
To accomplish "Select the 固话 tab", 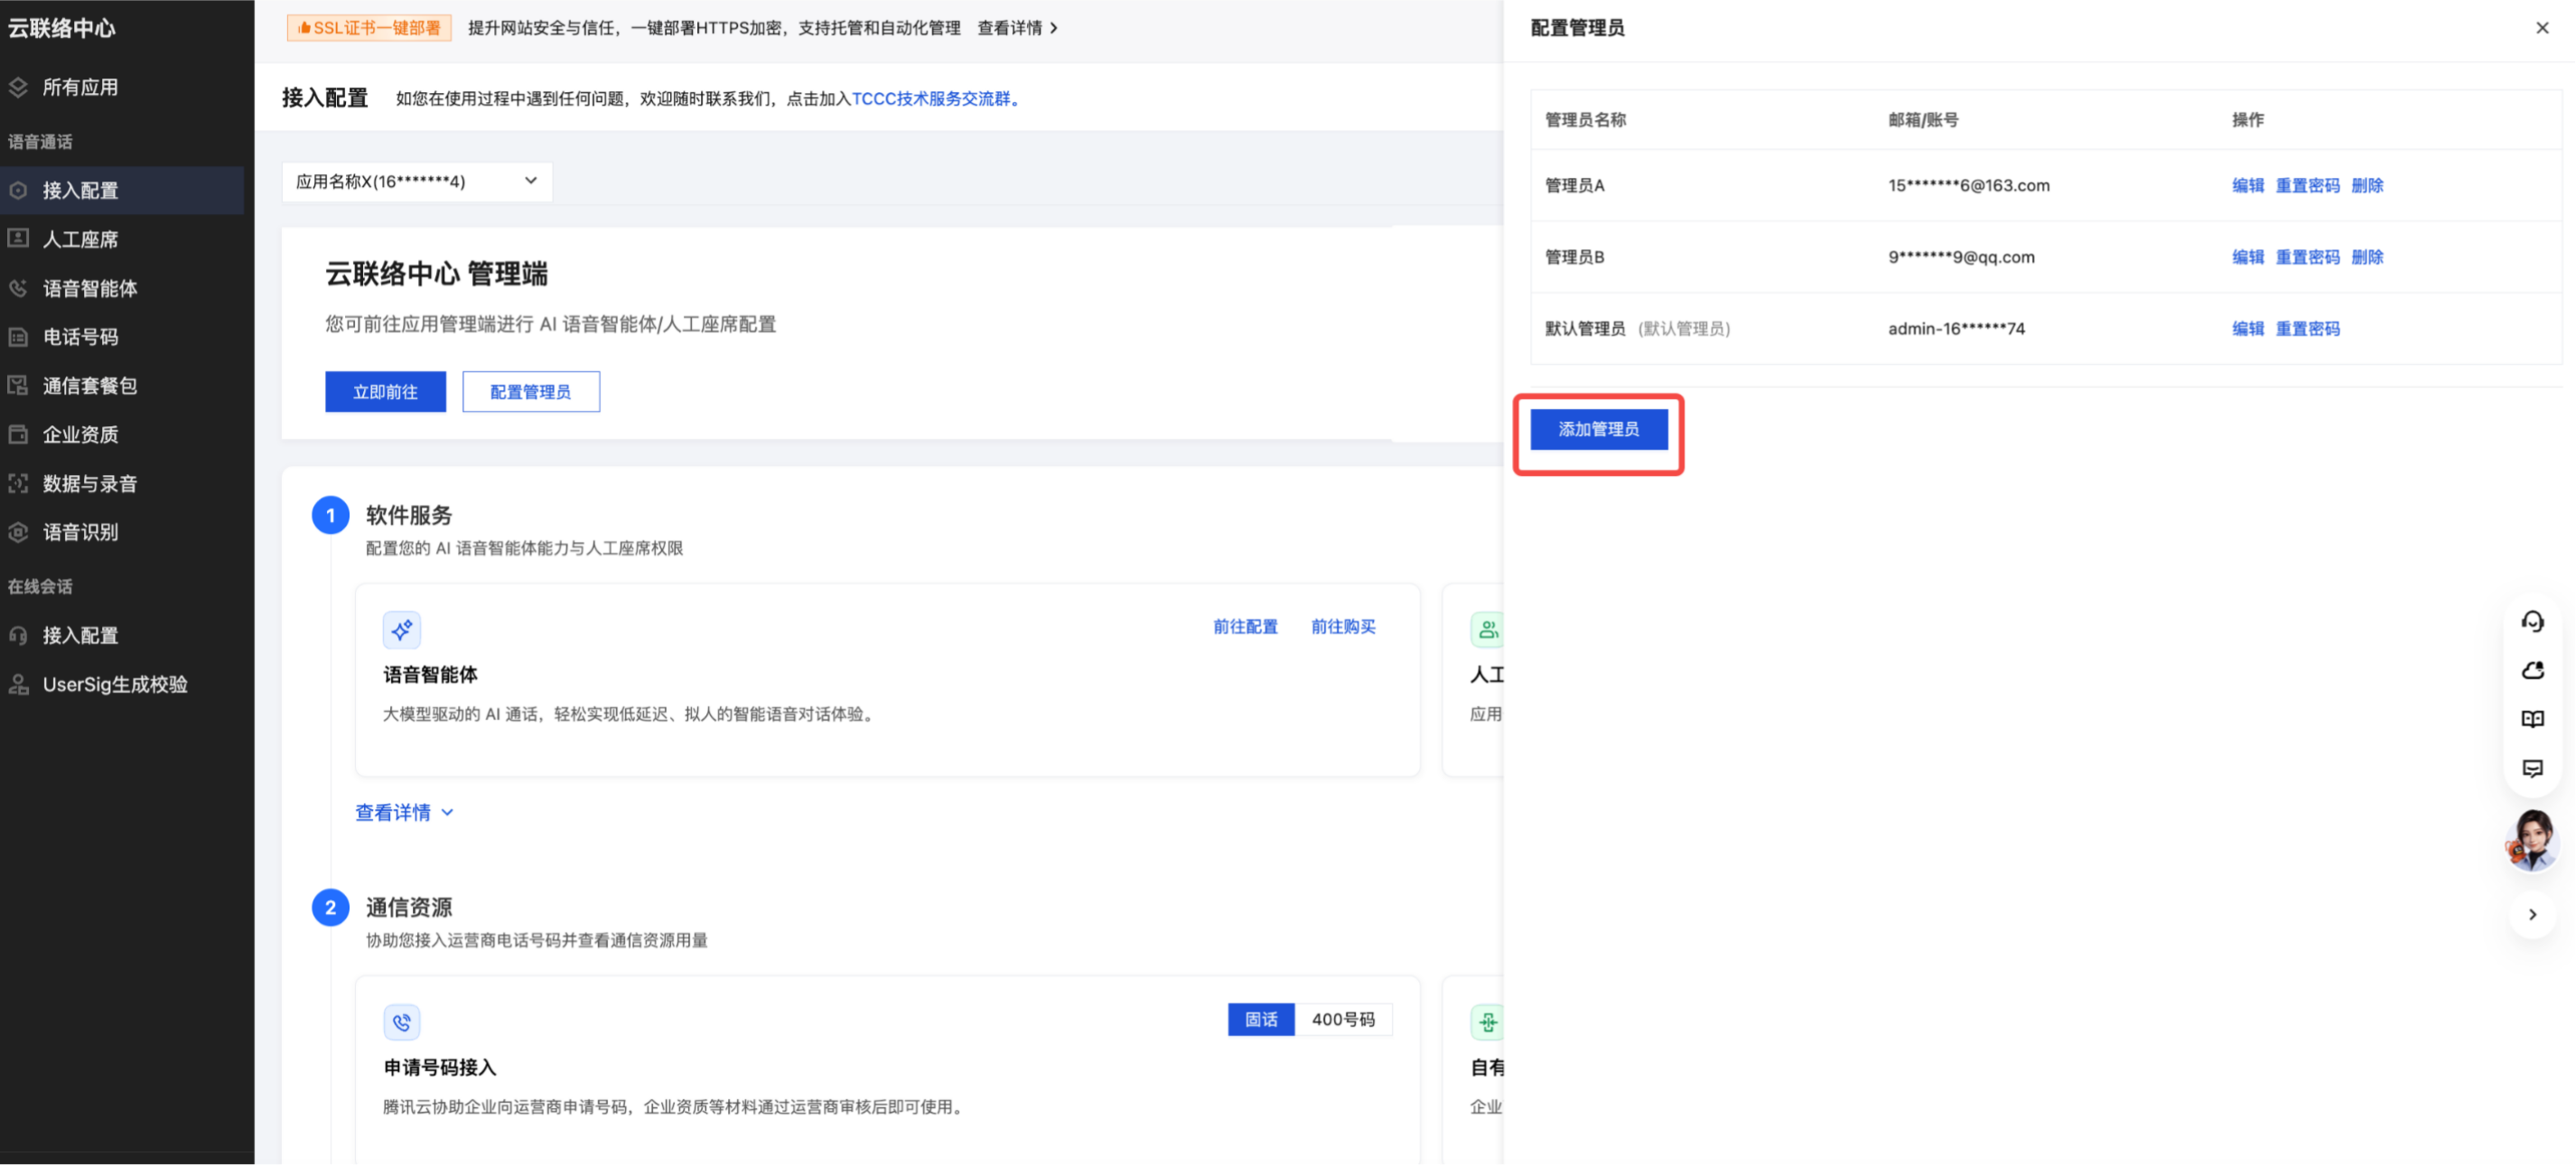I will click(x=1261, y=1019).
